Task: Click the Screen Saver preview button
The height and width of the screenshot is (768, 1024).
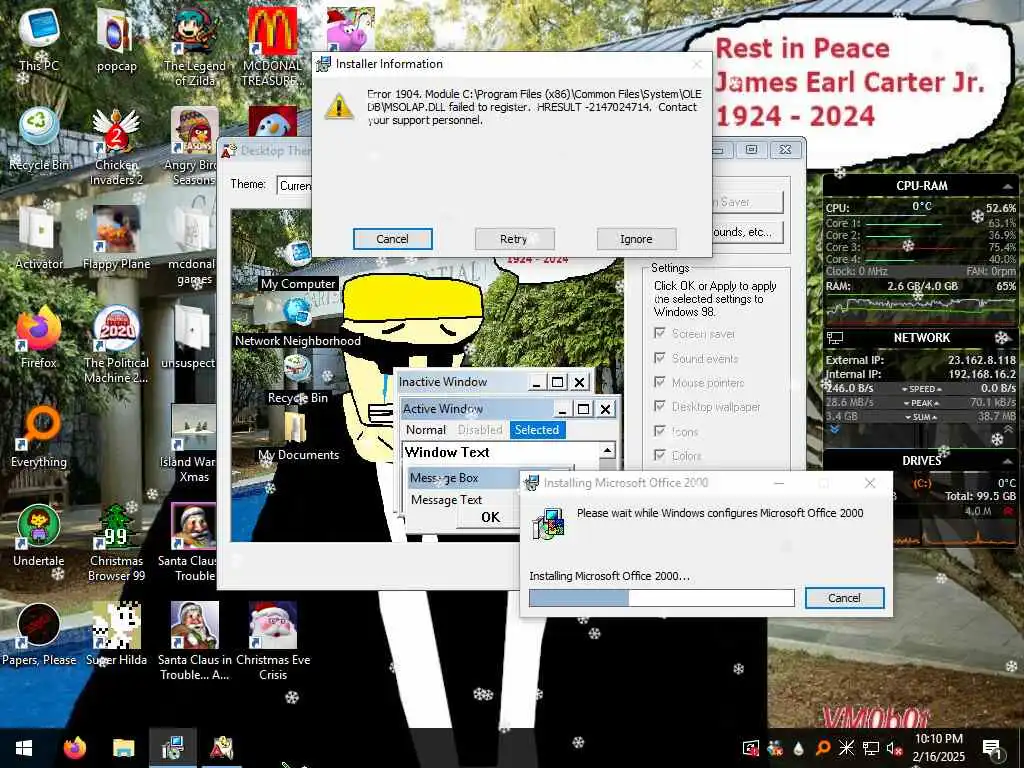Action: click(747, 202)
